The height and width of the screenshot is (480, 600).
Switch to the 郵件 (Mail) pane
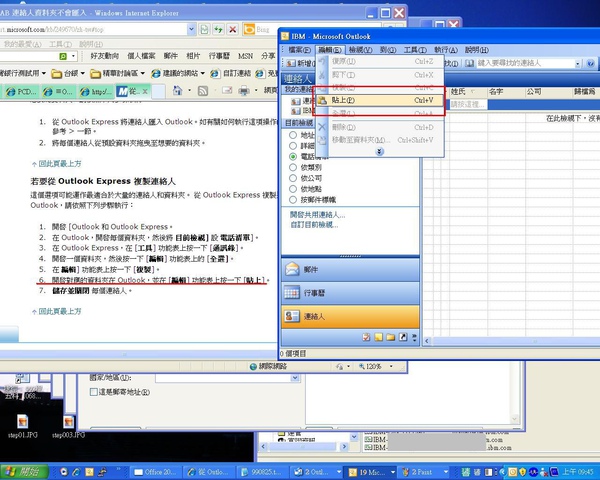(350, 270)
